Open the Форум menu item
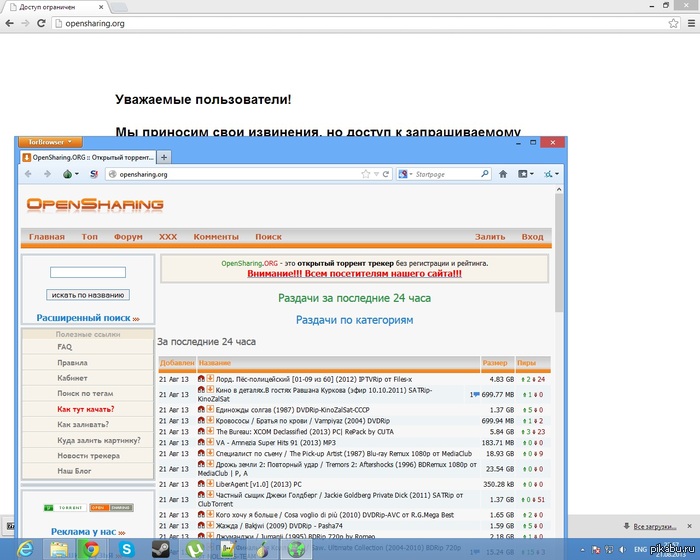700x560 pixels. coord(128,237)
